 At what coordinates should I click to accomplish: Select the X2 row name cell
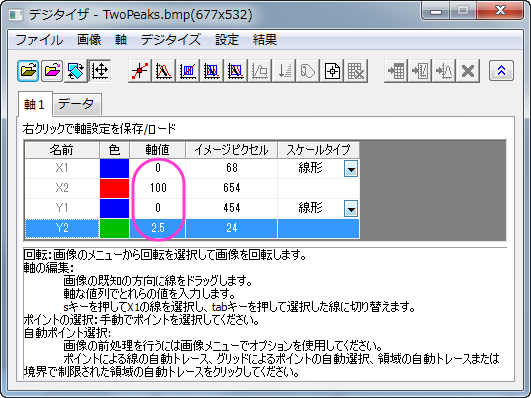pyautogui.click(x=62, y=188)
